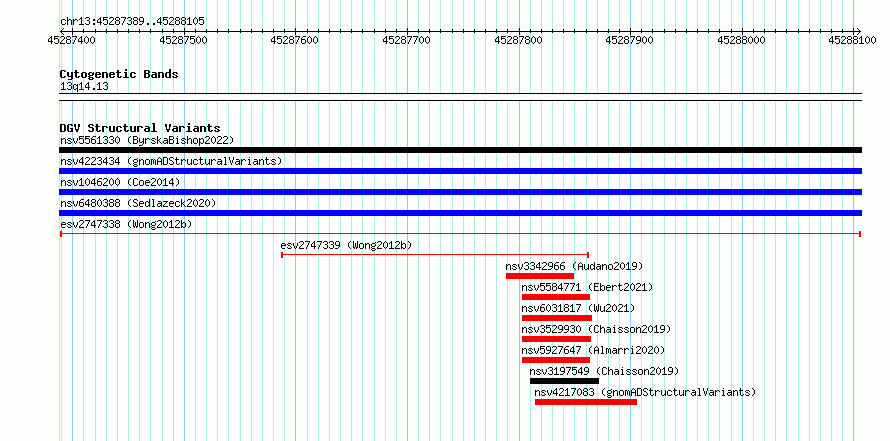Click the nsv4223434 (gnomADStructuralVariants) label

(171, 161)
